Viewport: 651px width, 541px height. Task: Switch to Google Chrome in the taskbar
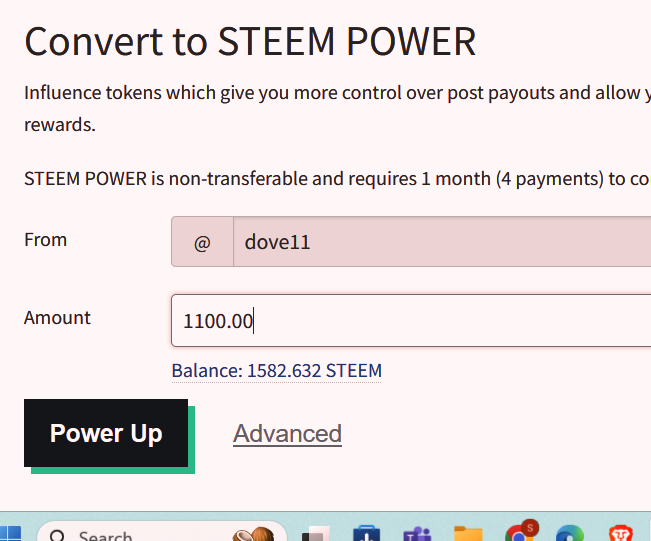519,535
